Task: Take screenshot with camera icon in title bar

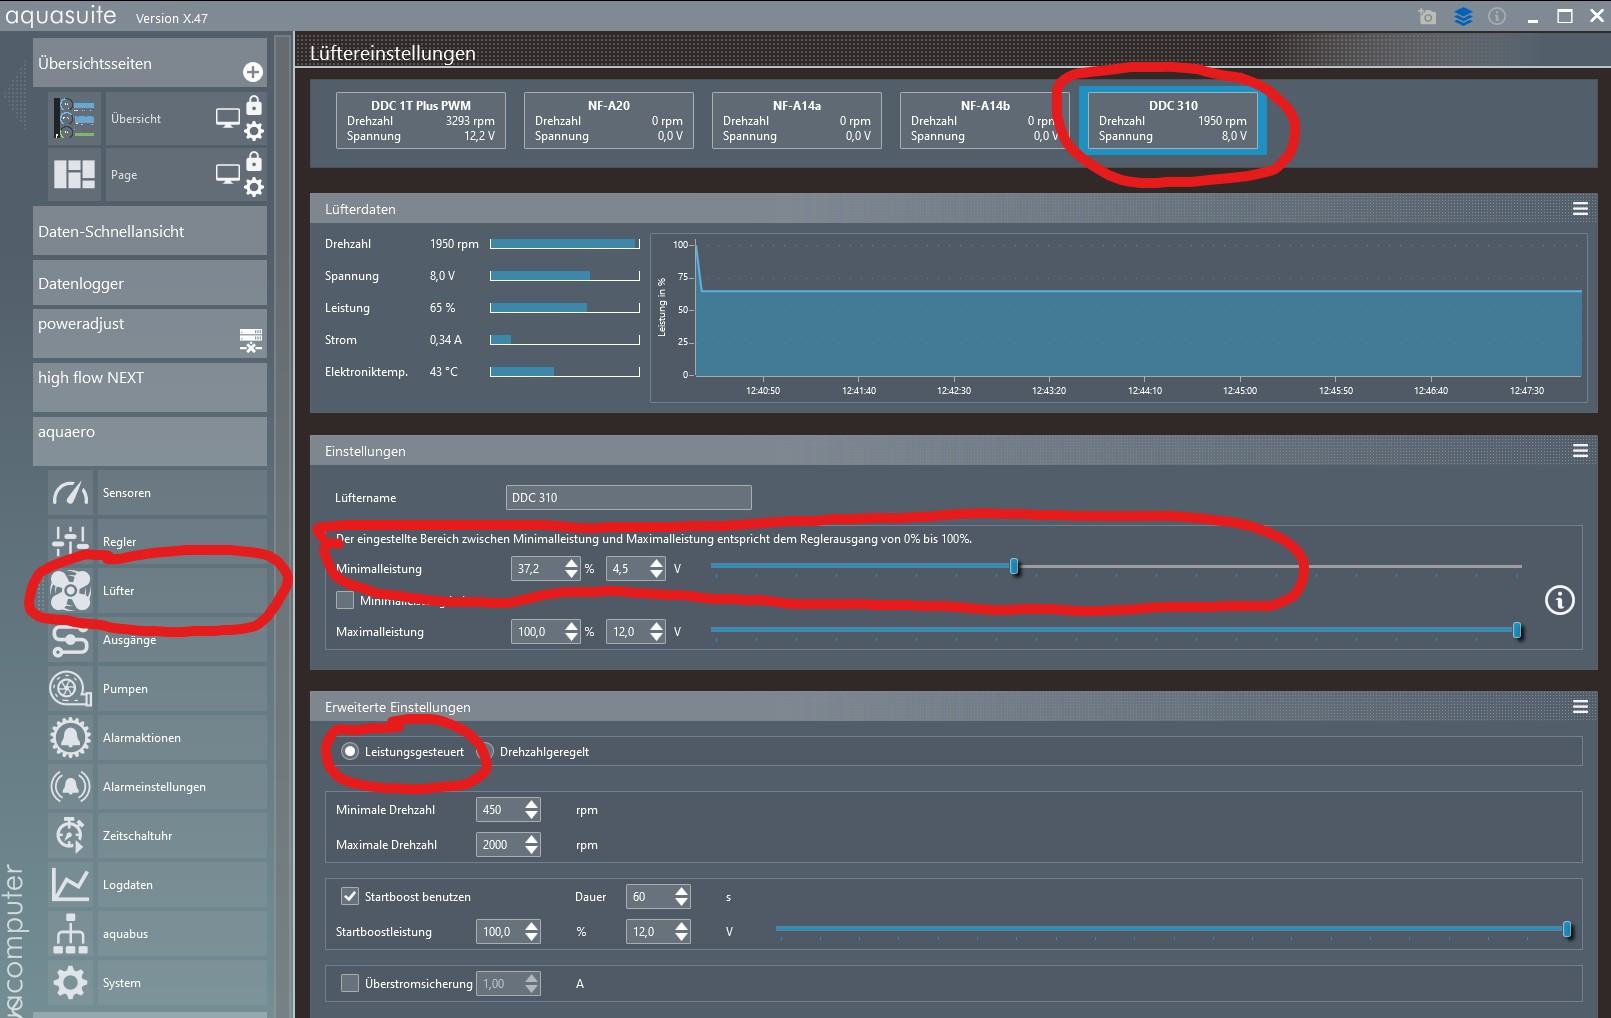Action: 1427,17
